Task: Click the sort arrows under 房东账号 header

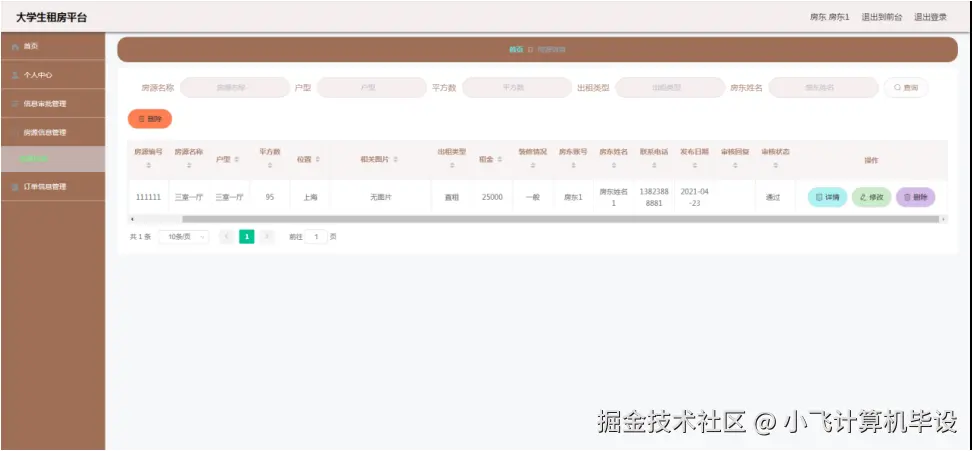Action: coord(573,166)
